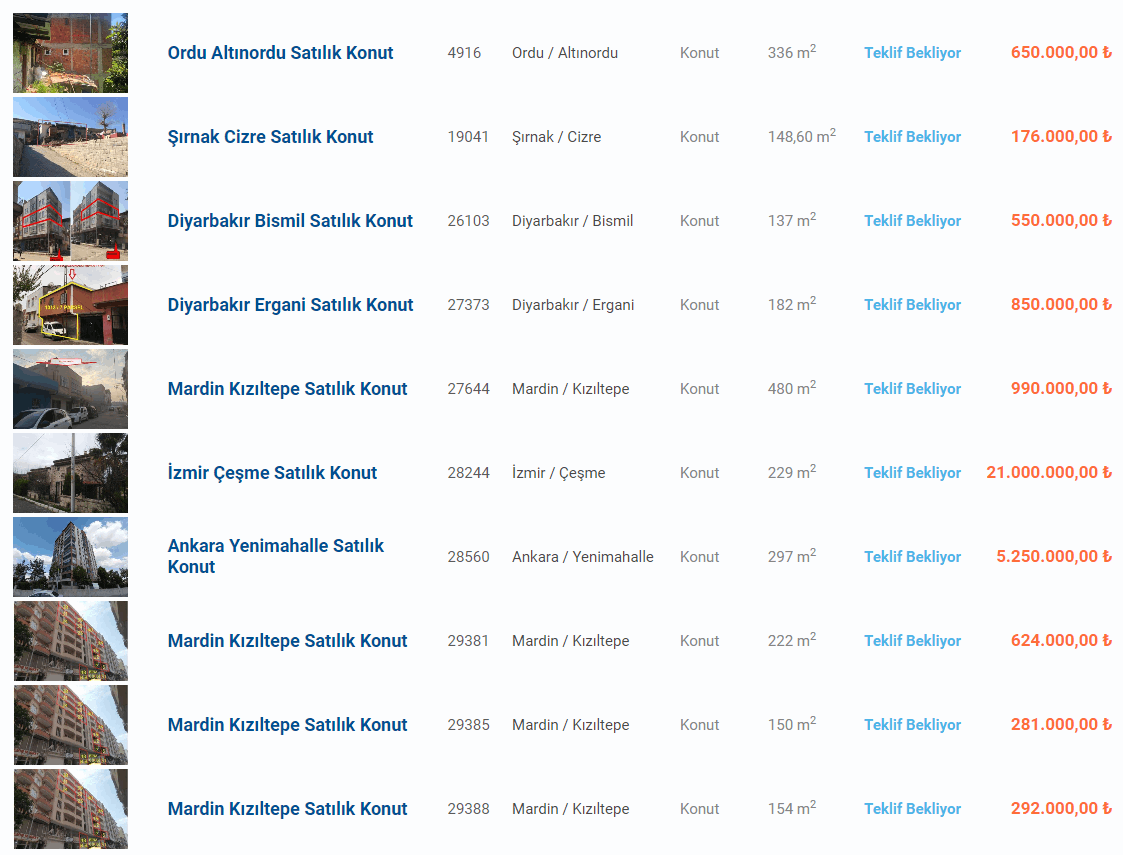Image resolution: width=1123 pixels, height=855 pixels.
Task: Open the Şırnak Cizre Satılık Konut title link
Action: [x=270, y=137]
